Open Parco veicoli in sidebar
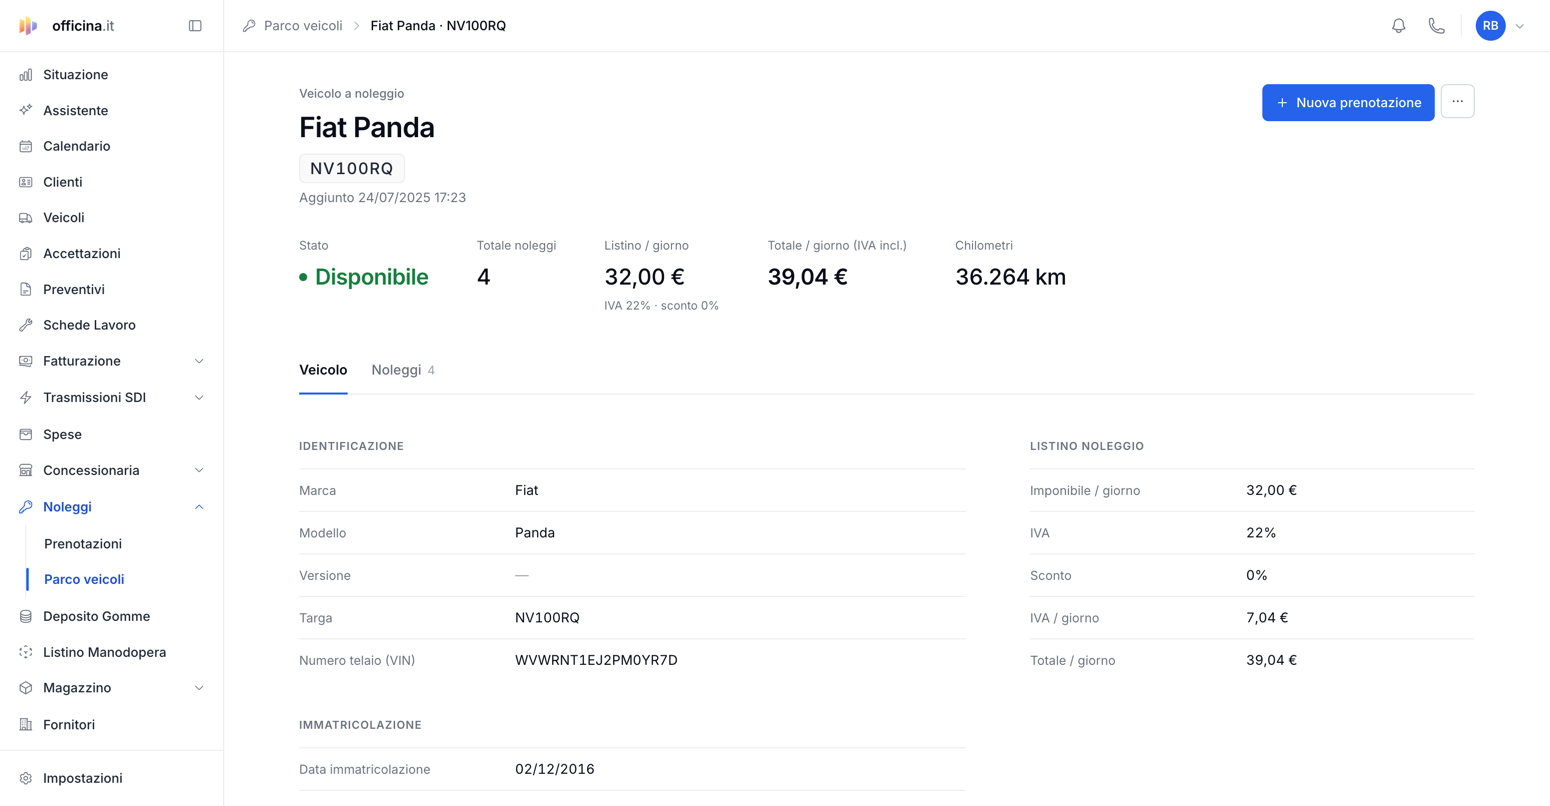 (x=84, y=580)
